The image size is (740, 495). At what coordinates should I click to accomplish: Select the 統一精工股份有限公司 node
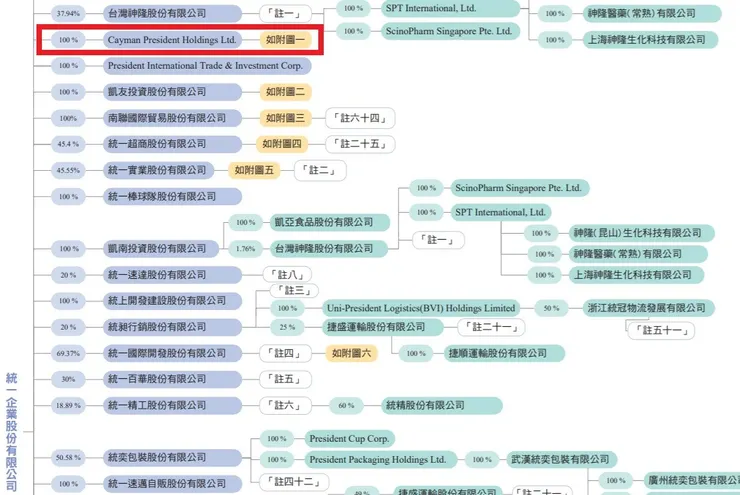tap(172, 405)
